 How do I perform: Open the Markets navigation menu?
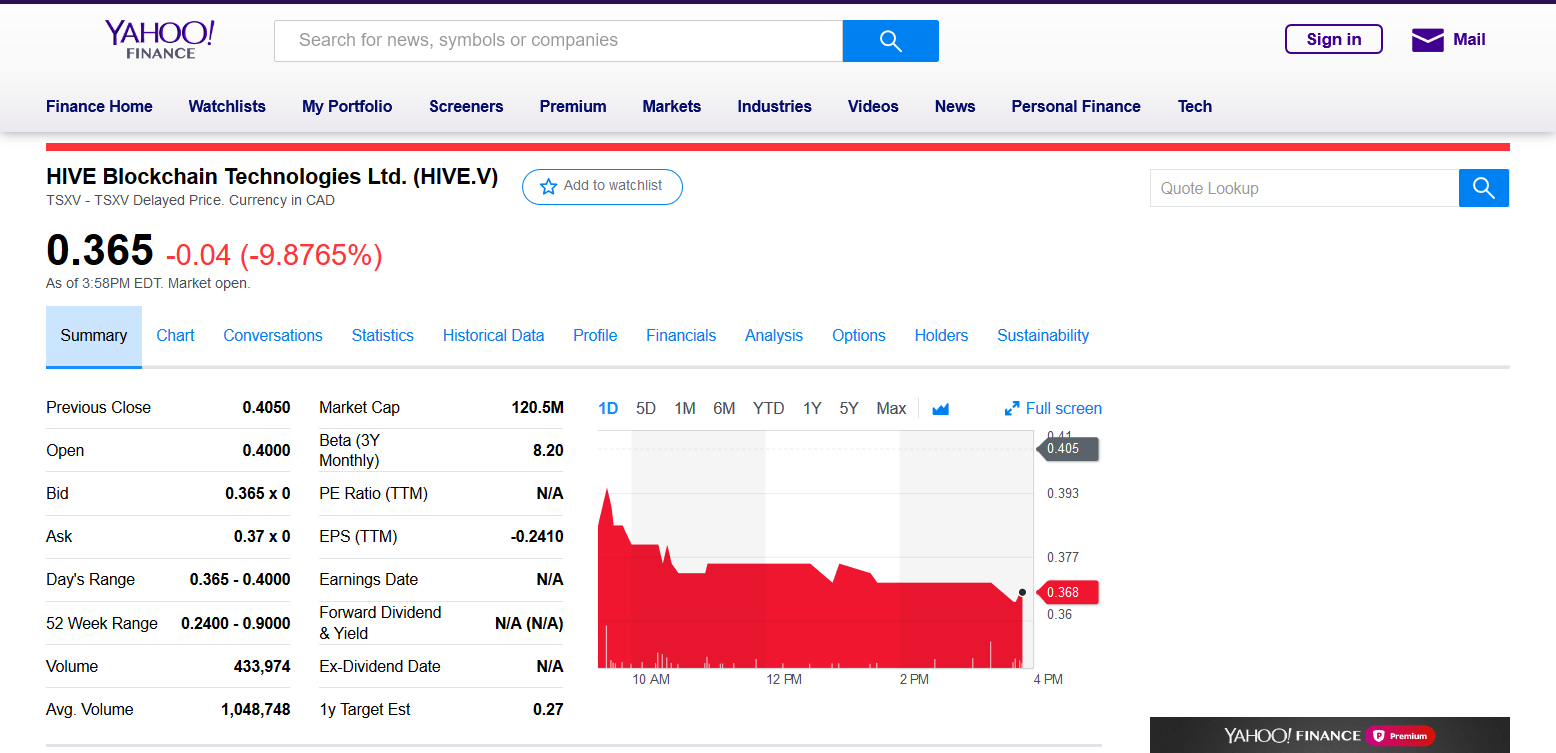point(671,106)
